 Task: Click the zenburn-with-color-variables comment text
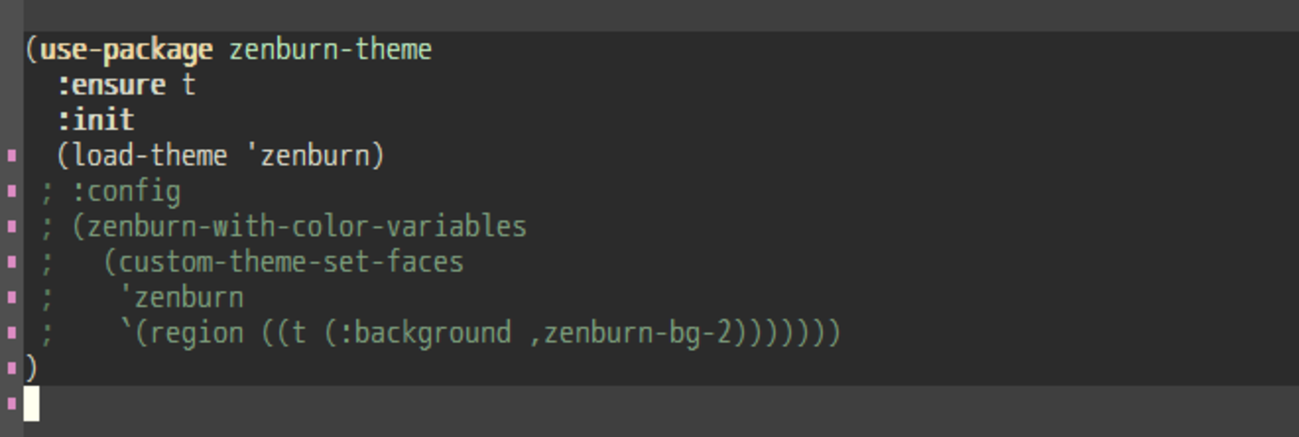306,227
